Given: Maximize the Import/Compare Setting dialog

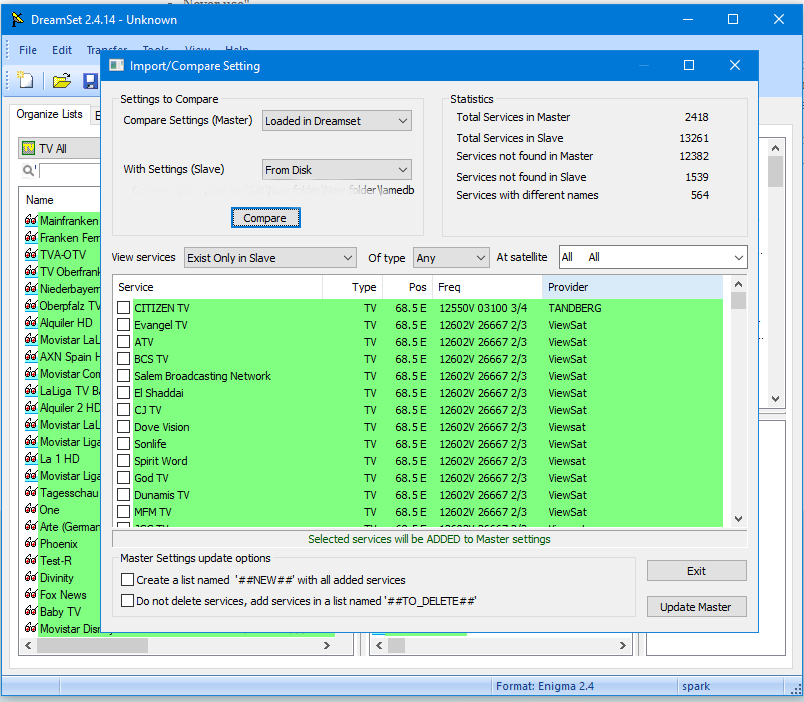Looking at the screenshot, I should point(689,65).
